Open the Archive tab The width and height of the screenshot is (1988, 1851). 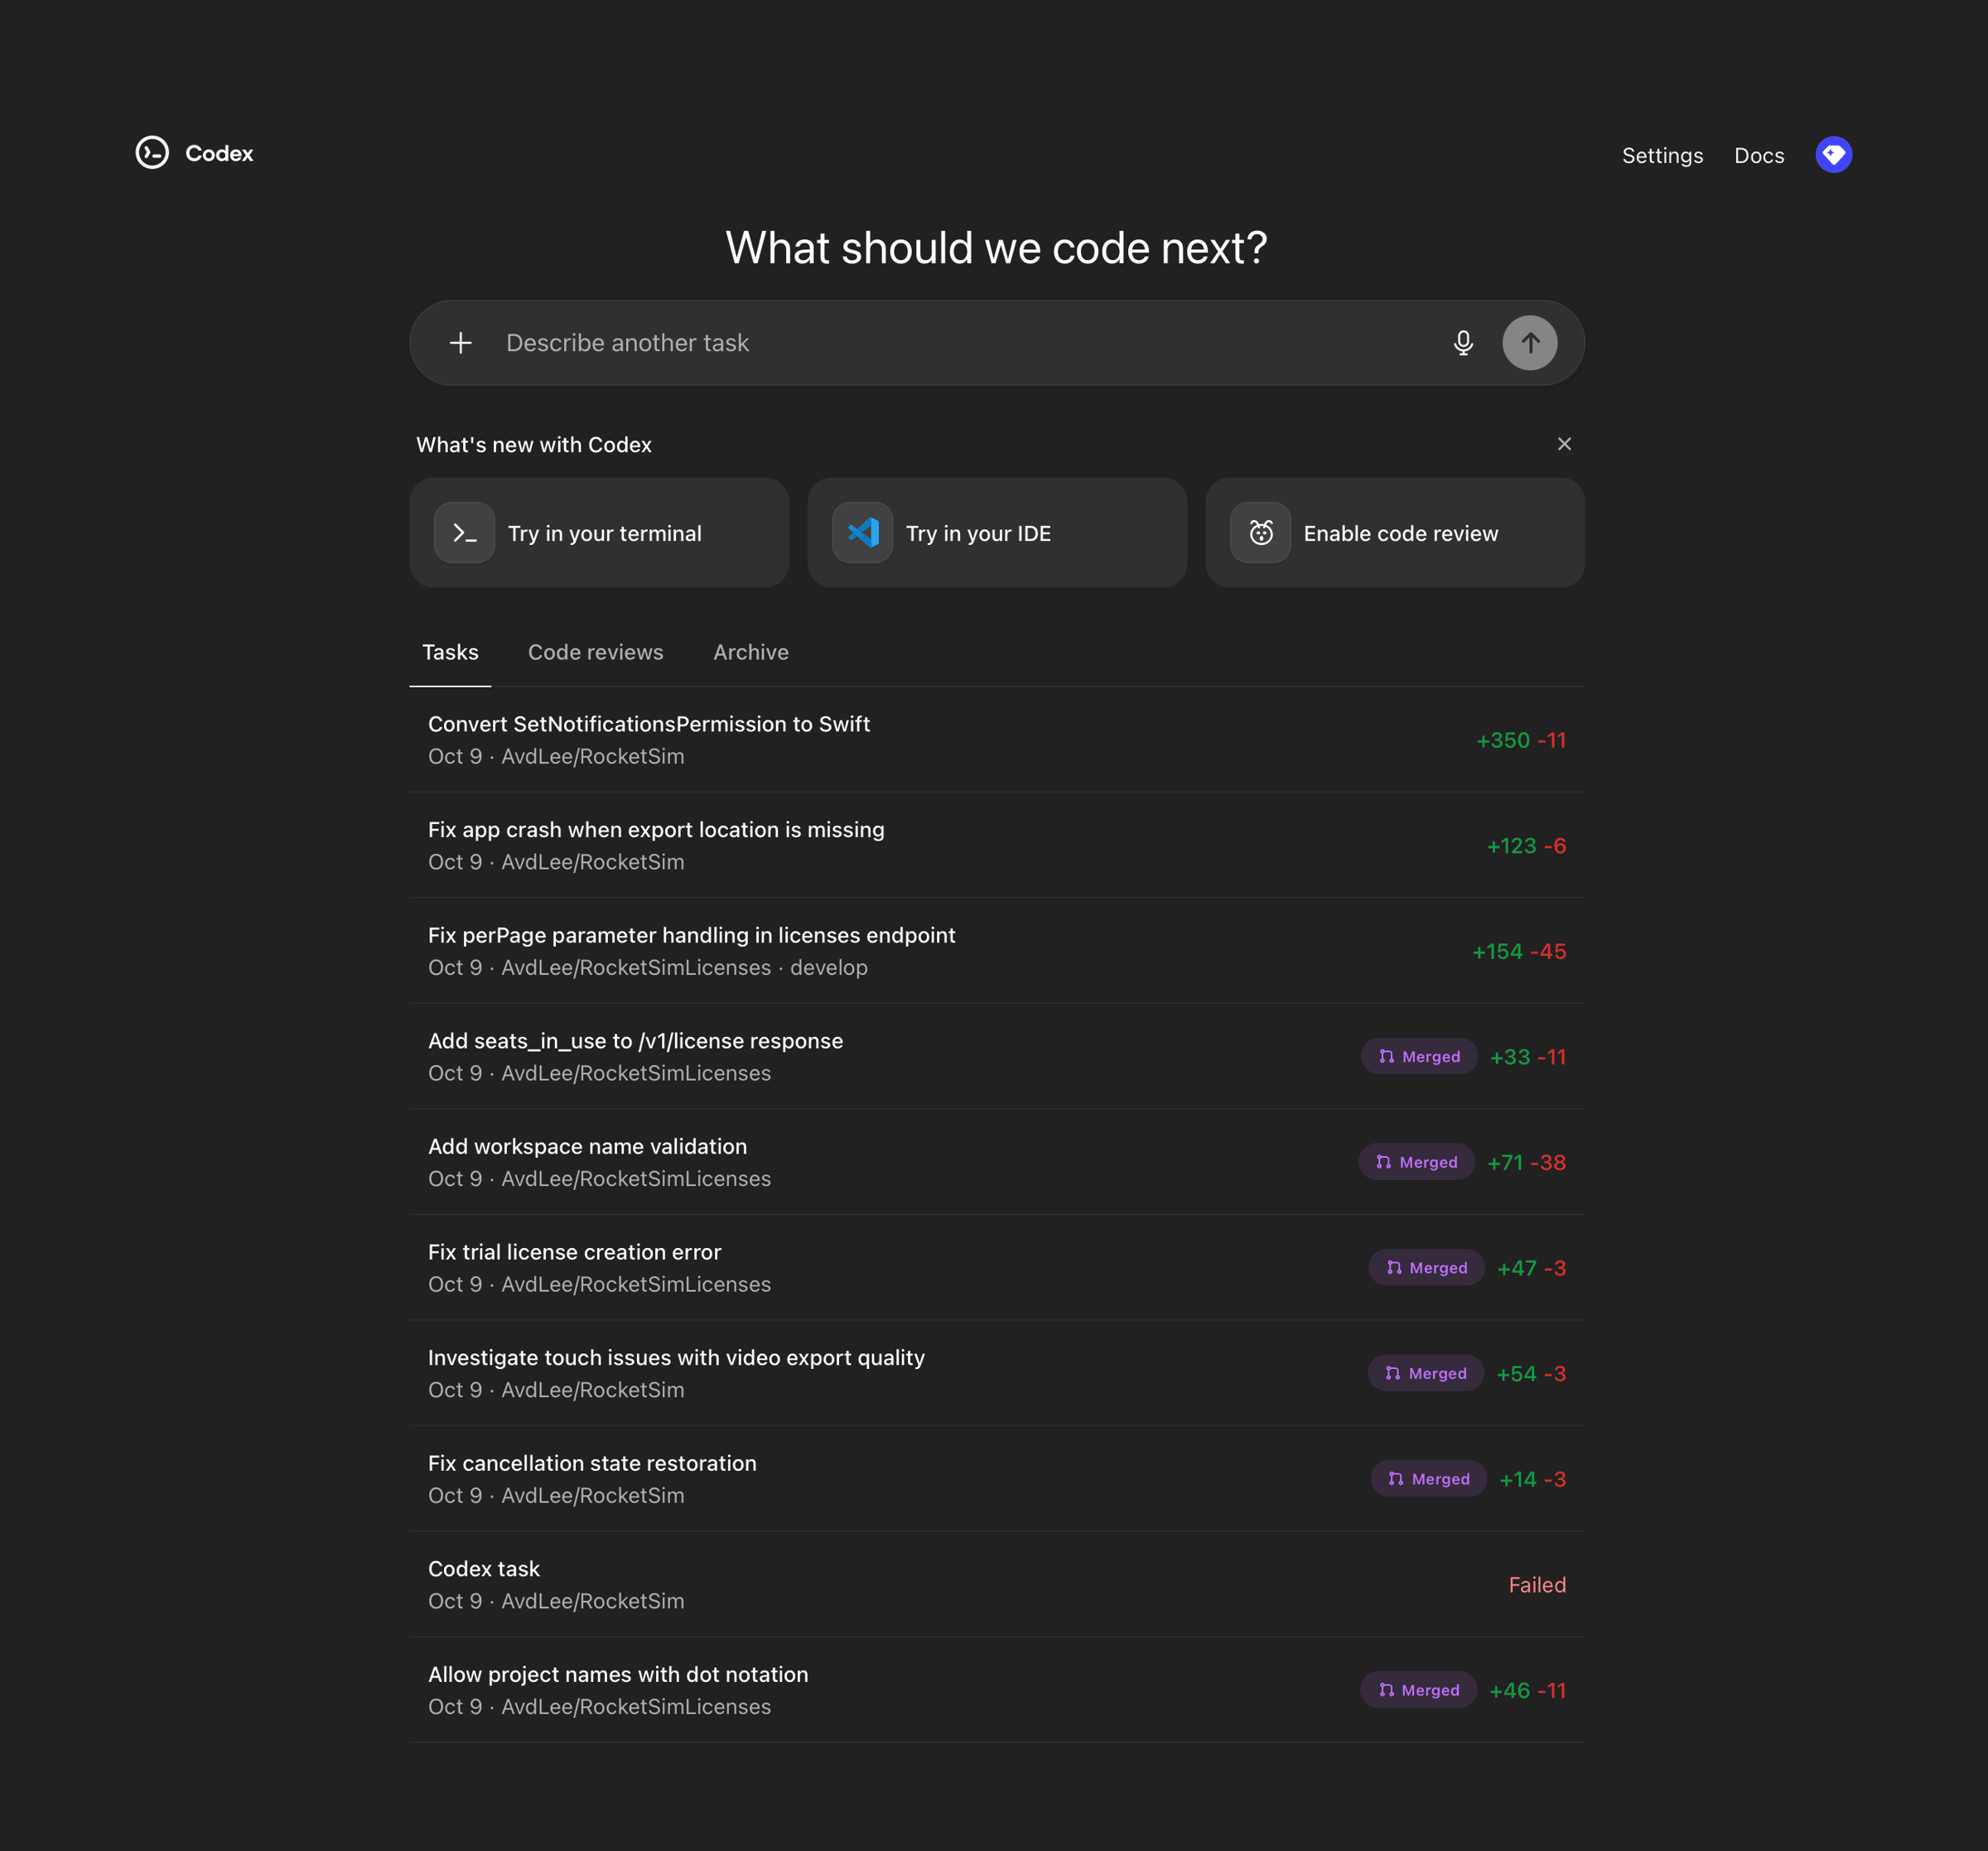[x=751, y=652]
